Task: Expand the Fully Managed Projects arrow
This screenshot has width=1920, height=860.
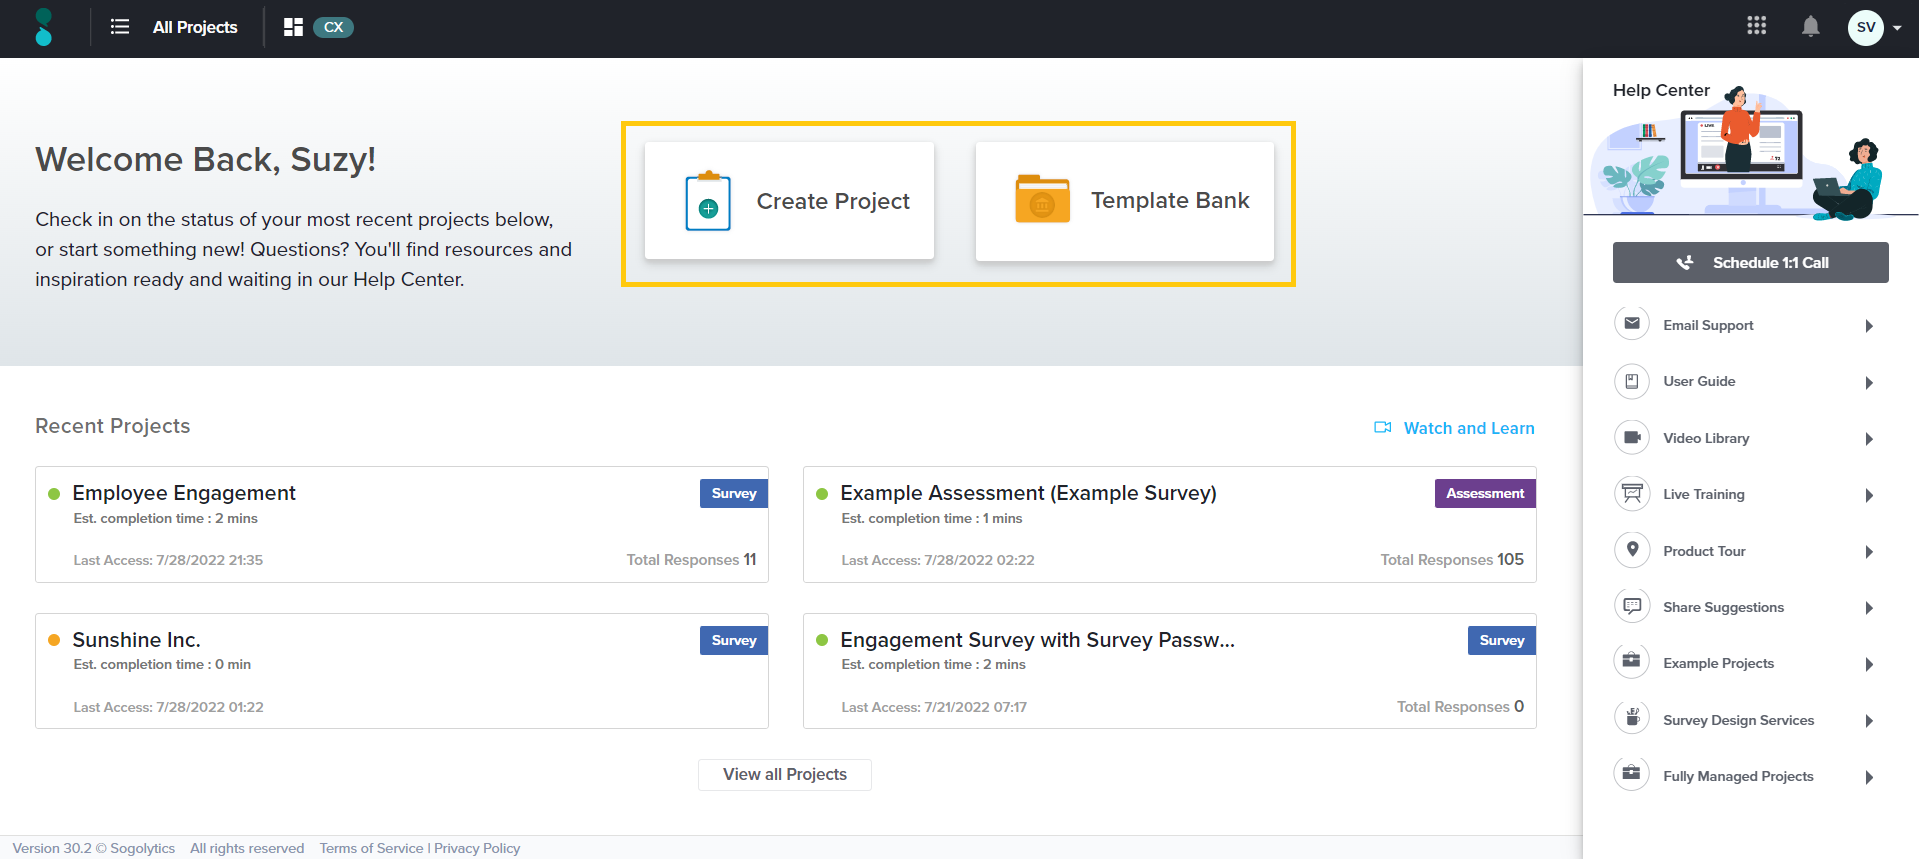Action: tap(1869, 778)
